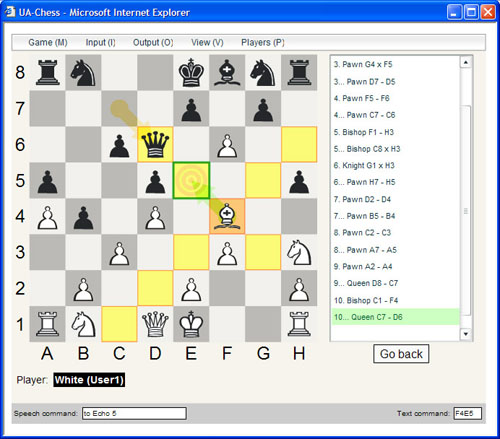Click highlighted target square E3
Viewport: 500px width, 439px height.
pyautogui.click(x=191, y=252)
